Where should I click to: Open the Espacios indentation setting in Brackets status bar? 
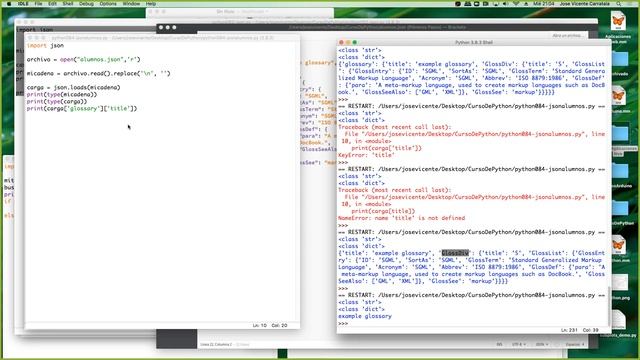pyautogui.click(x=575, y=344)
